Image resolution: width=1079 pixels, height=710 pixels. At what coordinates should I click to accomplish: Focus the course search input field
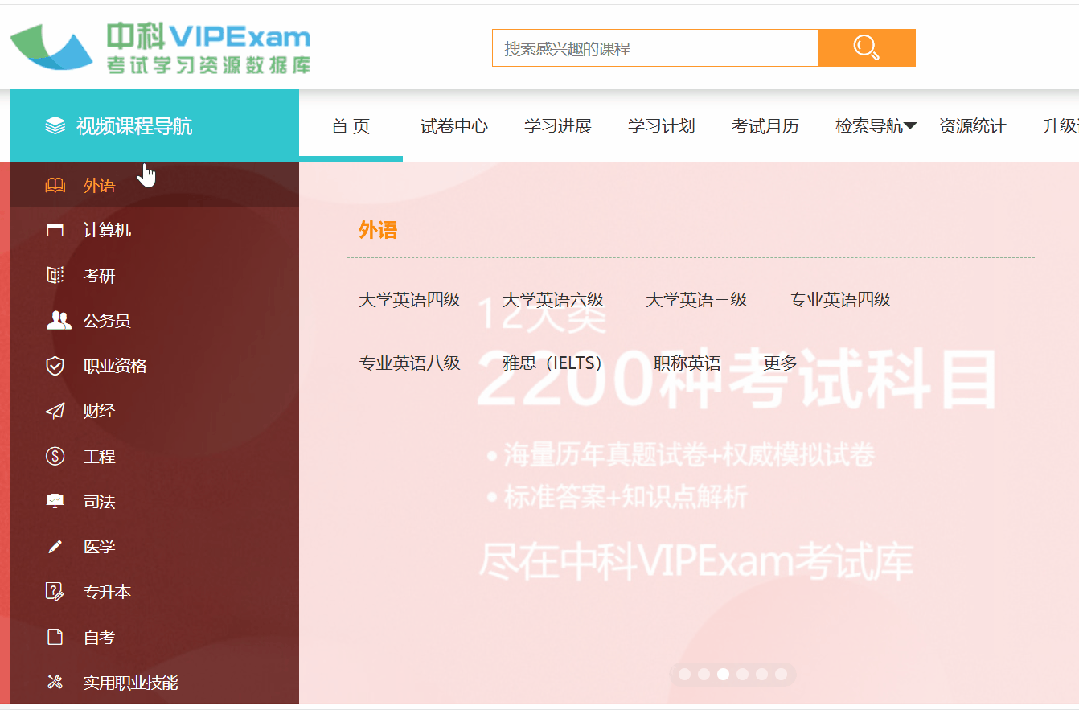point(655,48)
